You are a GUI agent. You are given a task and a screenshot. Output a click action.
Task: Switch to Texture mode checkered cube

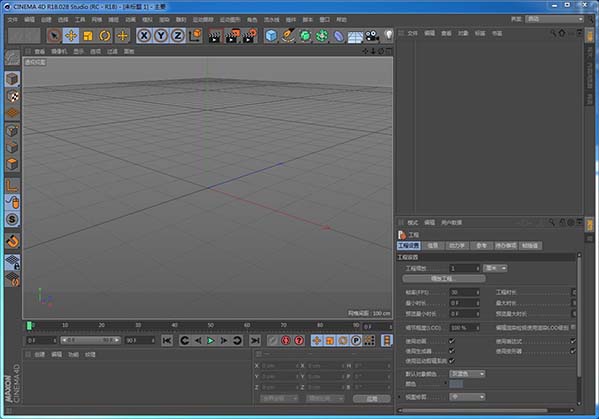click(13, 96)
